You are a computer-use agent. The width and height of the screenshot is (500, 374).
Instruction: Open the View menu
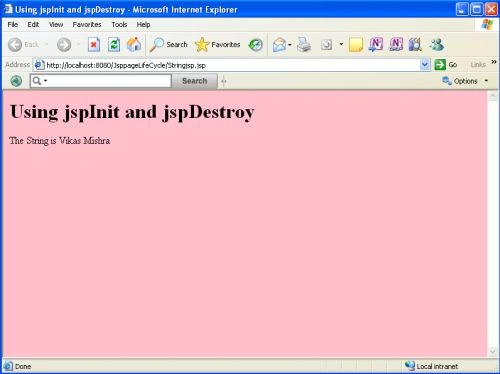(56, 24)
